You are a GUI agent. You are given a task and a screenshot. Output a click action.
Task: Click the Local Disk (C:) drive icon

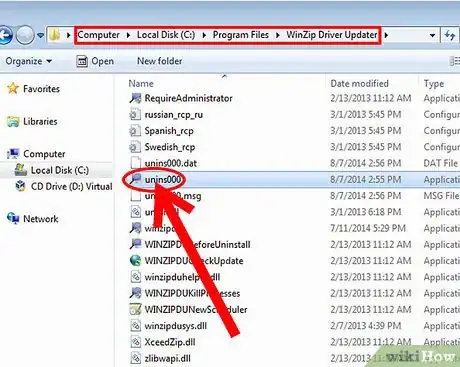tap(21, 170)
